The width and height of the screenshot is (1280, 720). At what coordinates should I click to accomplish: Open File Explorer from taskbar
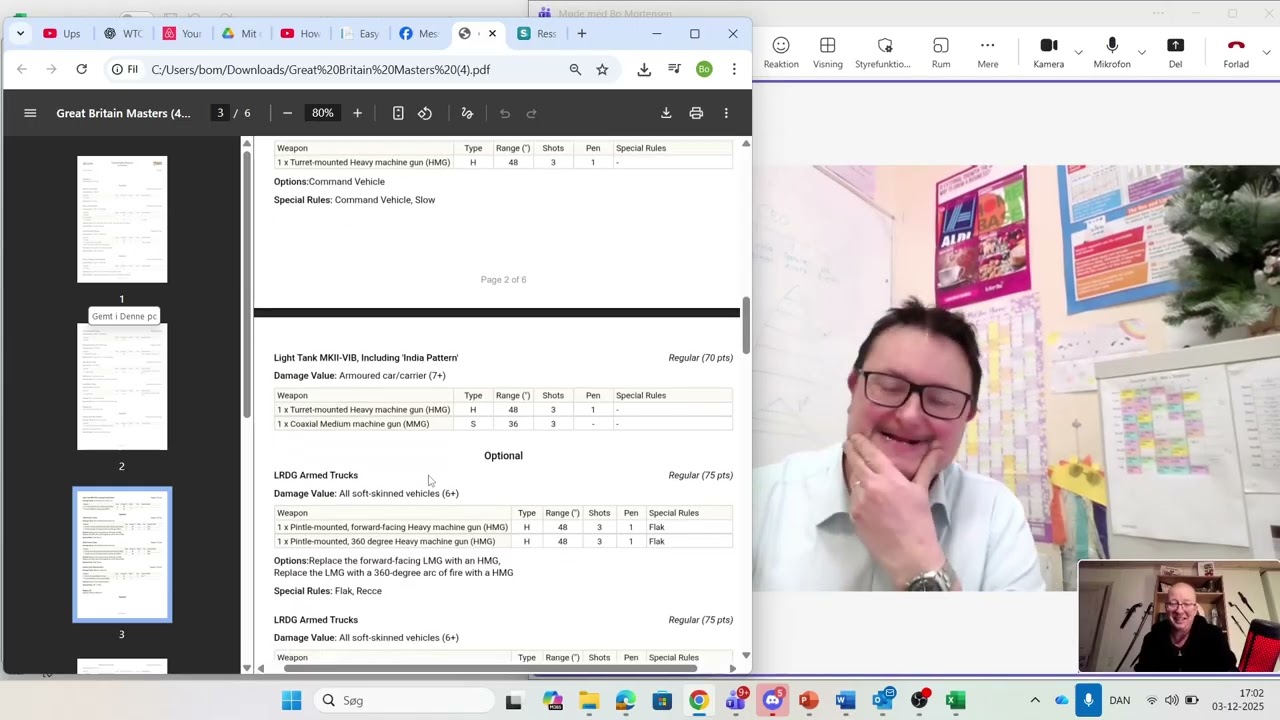(x=589, y=700)
